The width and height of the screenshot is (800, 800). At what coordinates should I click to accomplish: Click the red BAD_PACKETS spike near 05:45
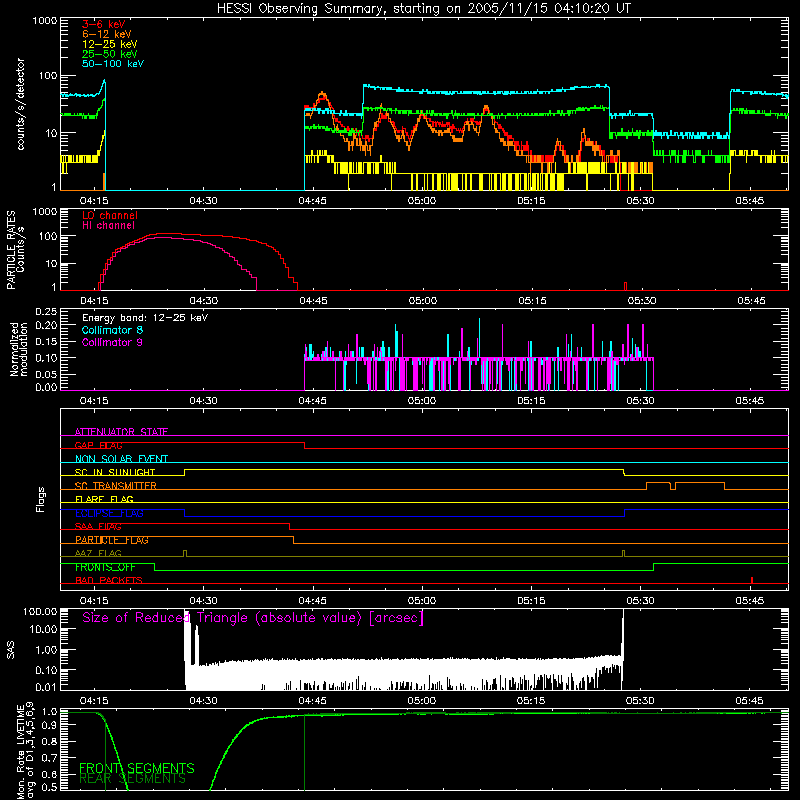click(752, 580)
